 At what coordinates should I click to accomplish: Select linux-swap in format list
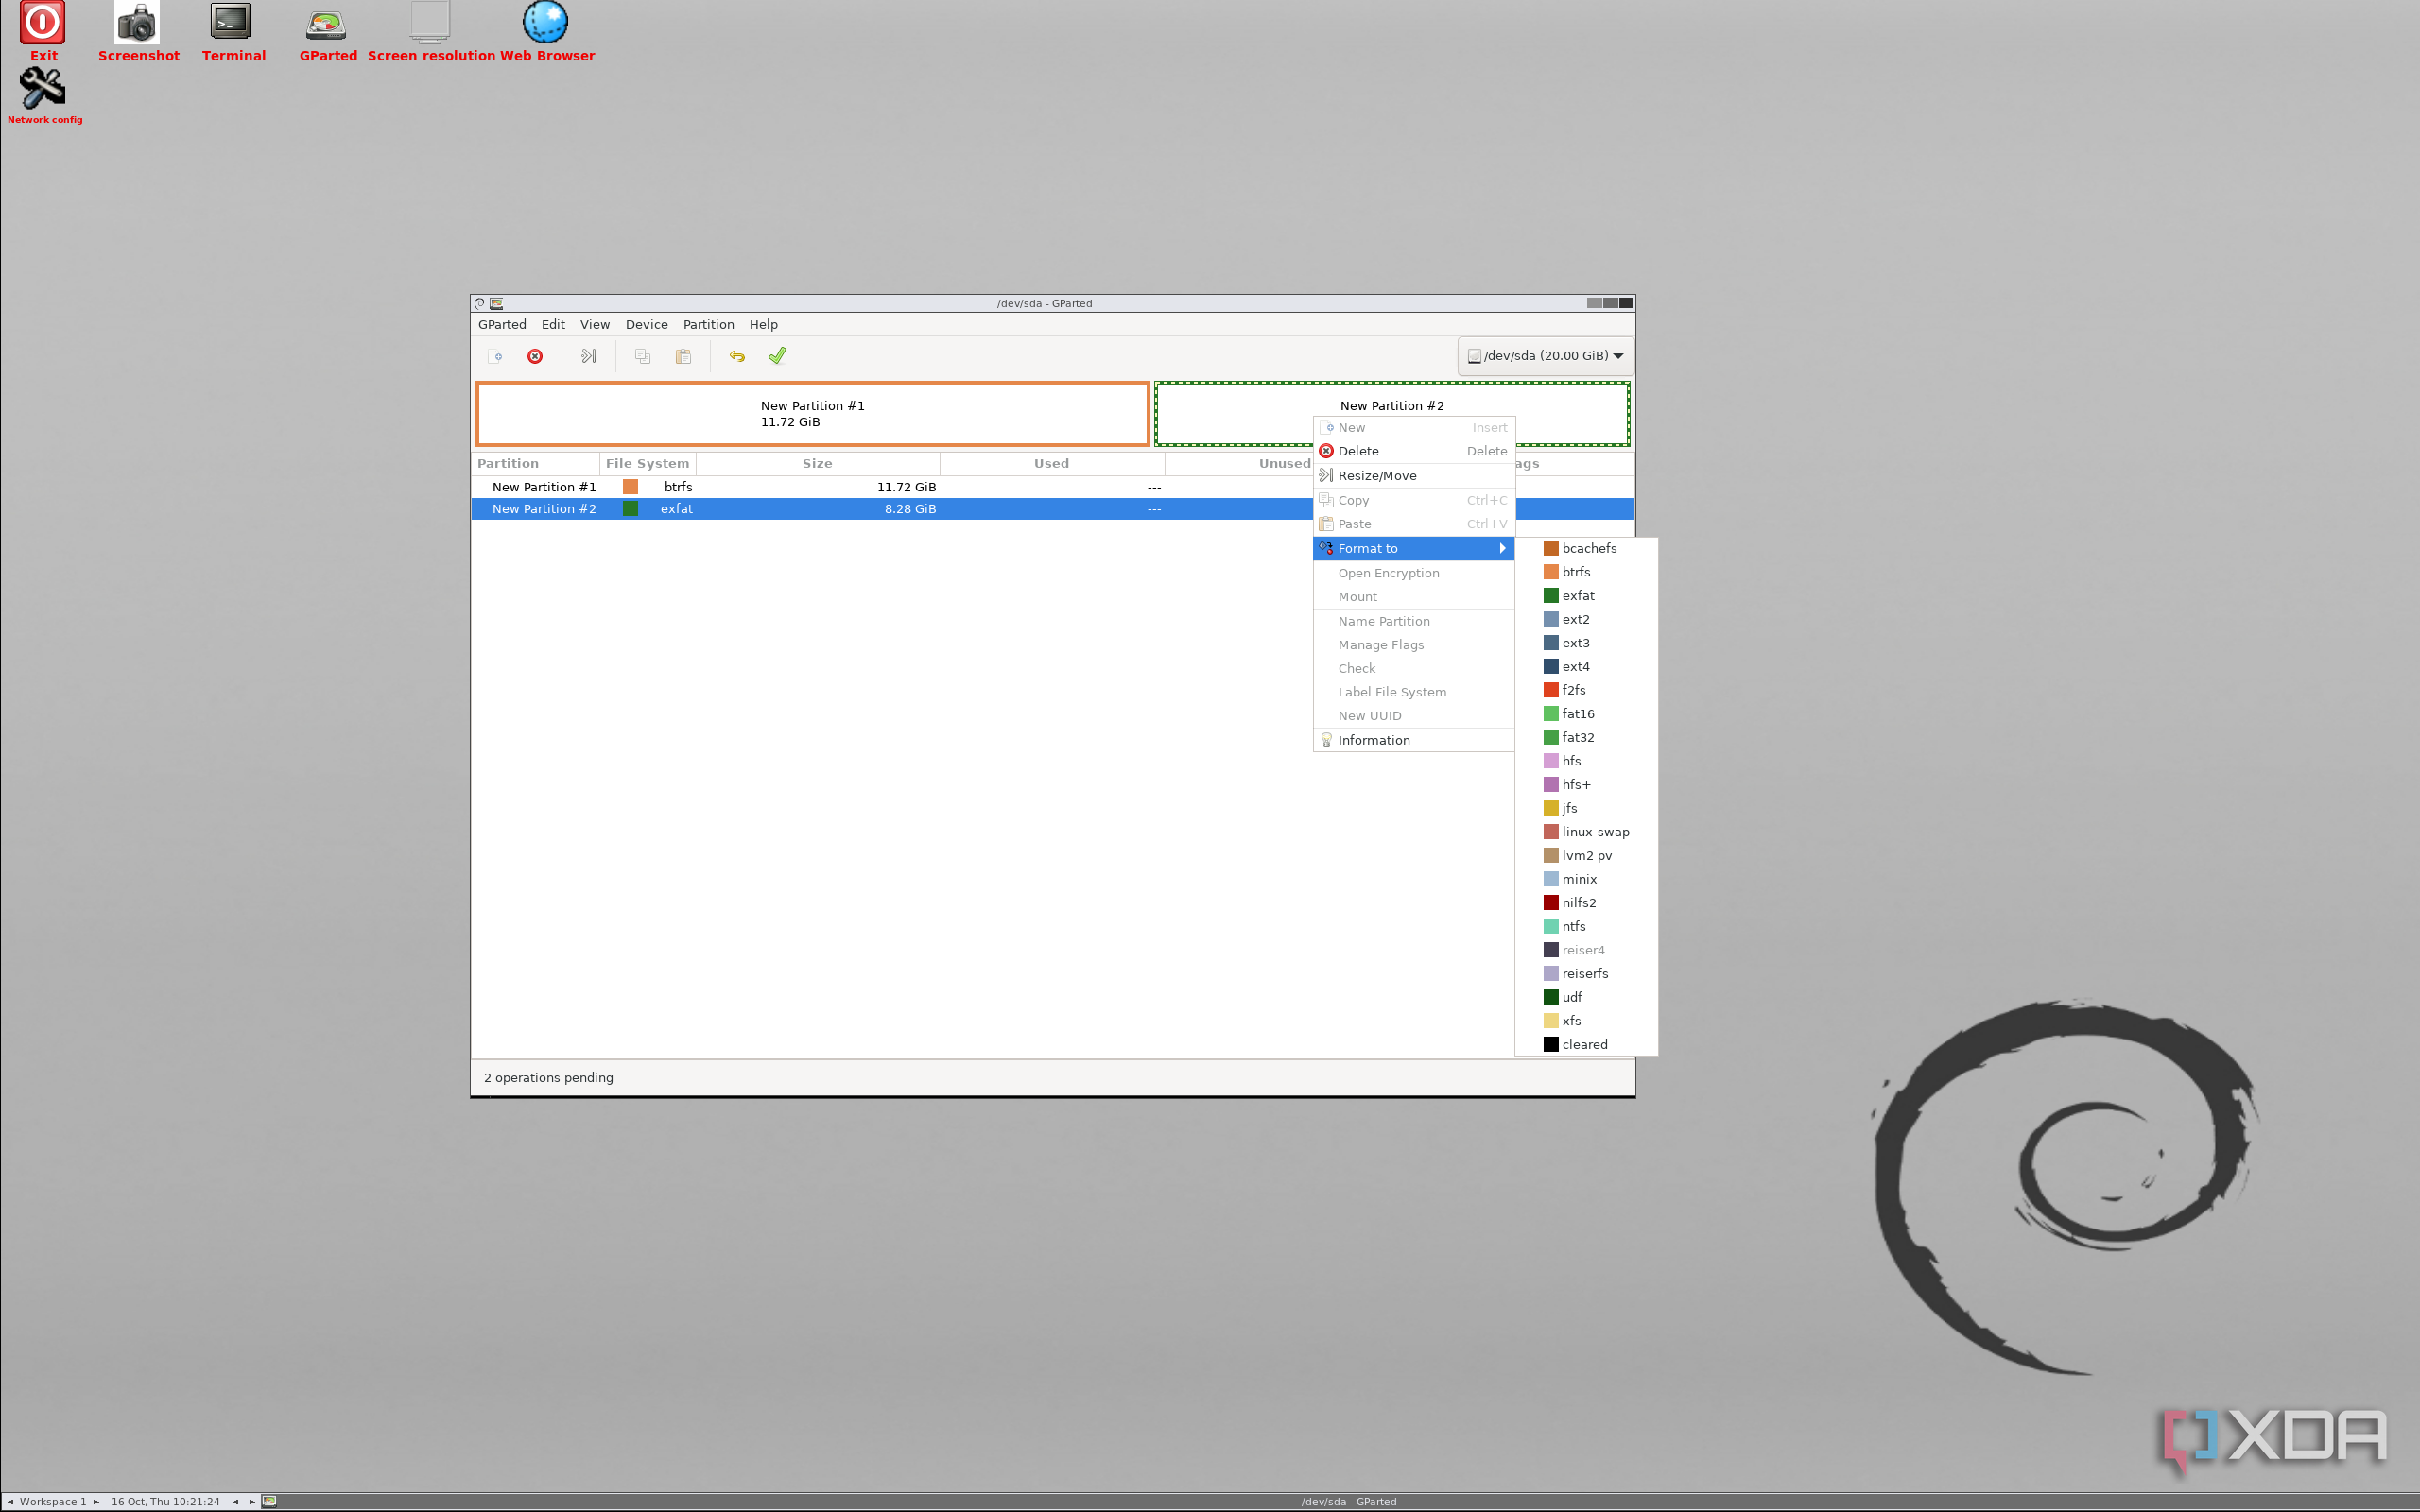pyautogui.click(x=1587, y=832)
